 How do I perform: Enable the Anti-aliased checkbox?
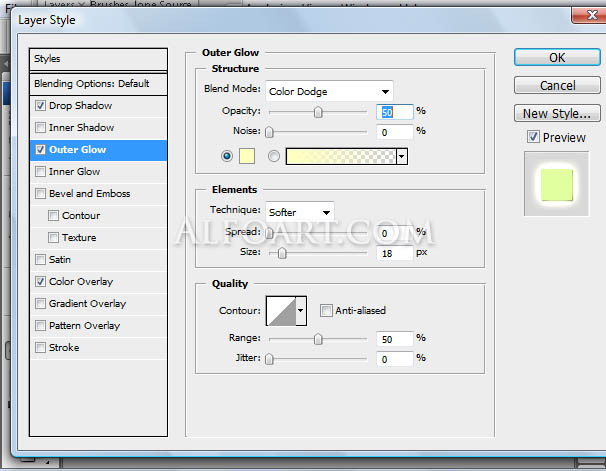tap(326, 310)
